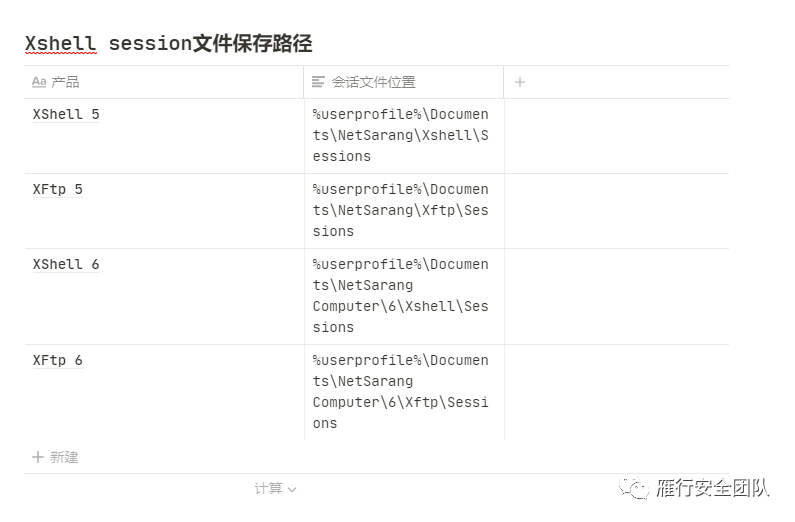Click the empty cell beside XShell 5 path
The image size is (795, 522).
tap(617, 136)
